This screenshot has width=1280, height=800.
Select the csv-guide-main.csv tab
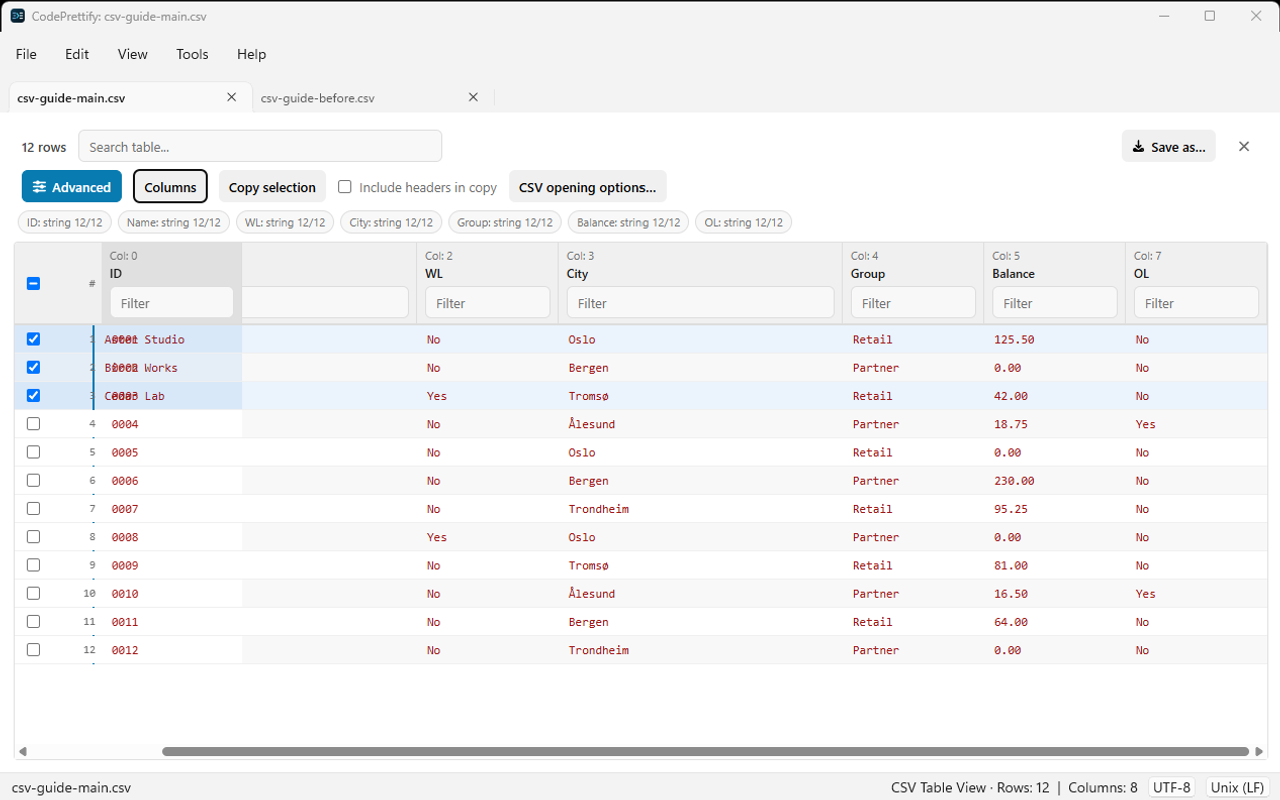[71, 98]
